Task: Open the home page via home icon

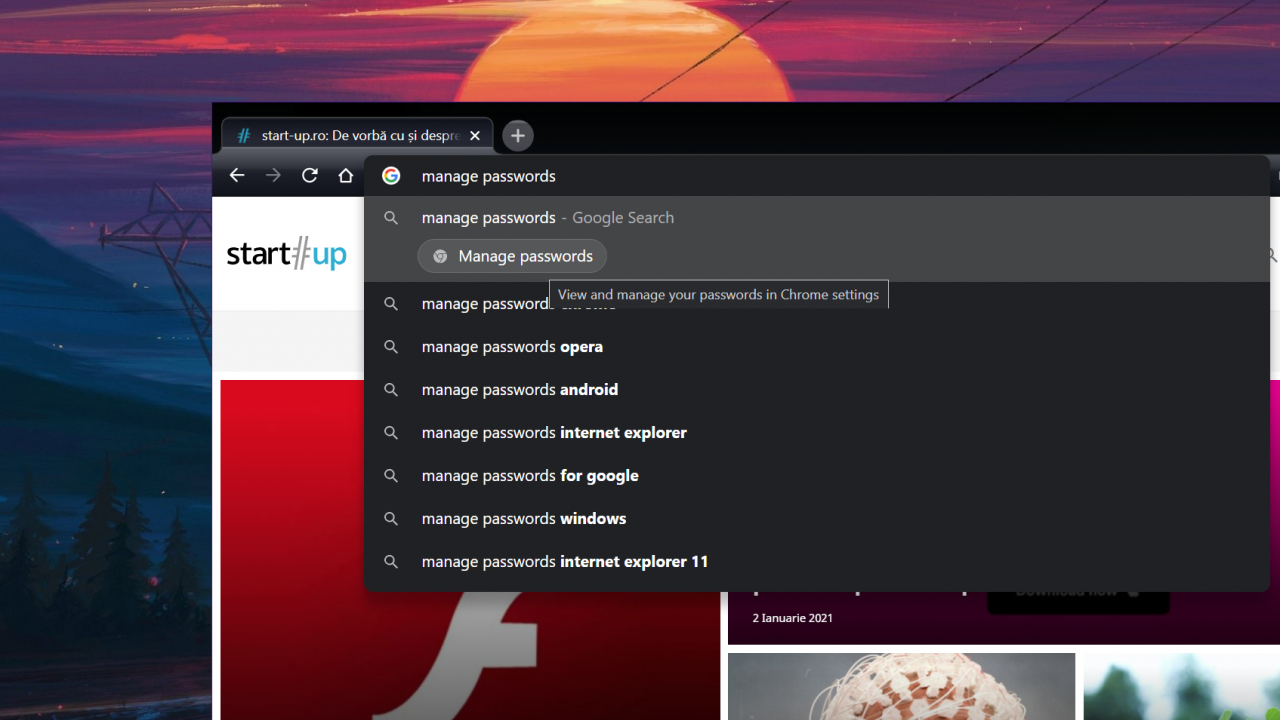Action: click(345, 175)
